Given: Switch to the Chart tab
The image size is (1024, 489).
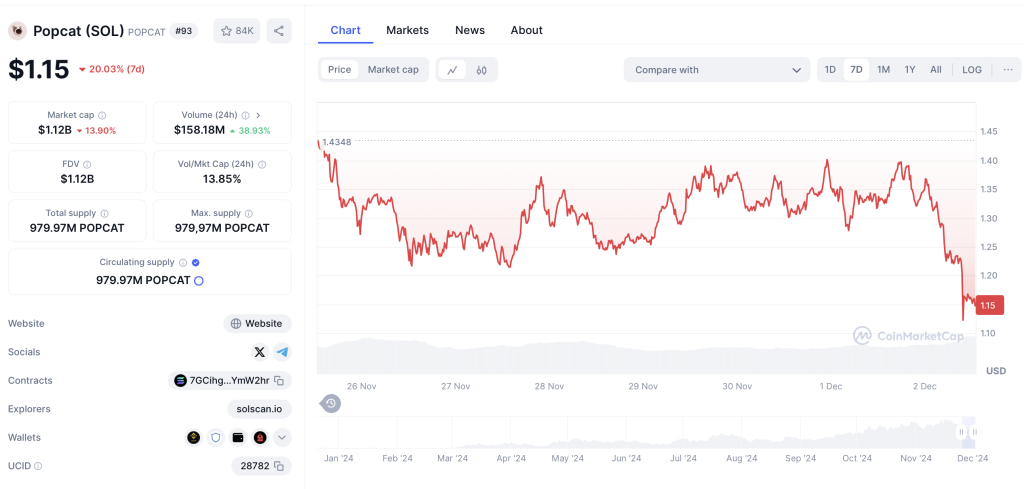Looking at the screenshot, I should pyautogui.click(x=345, y=30).
